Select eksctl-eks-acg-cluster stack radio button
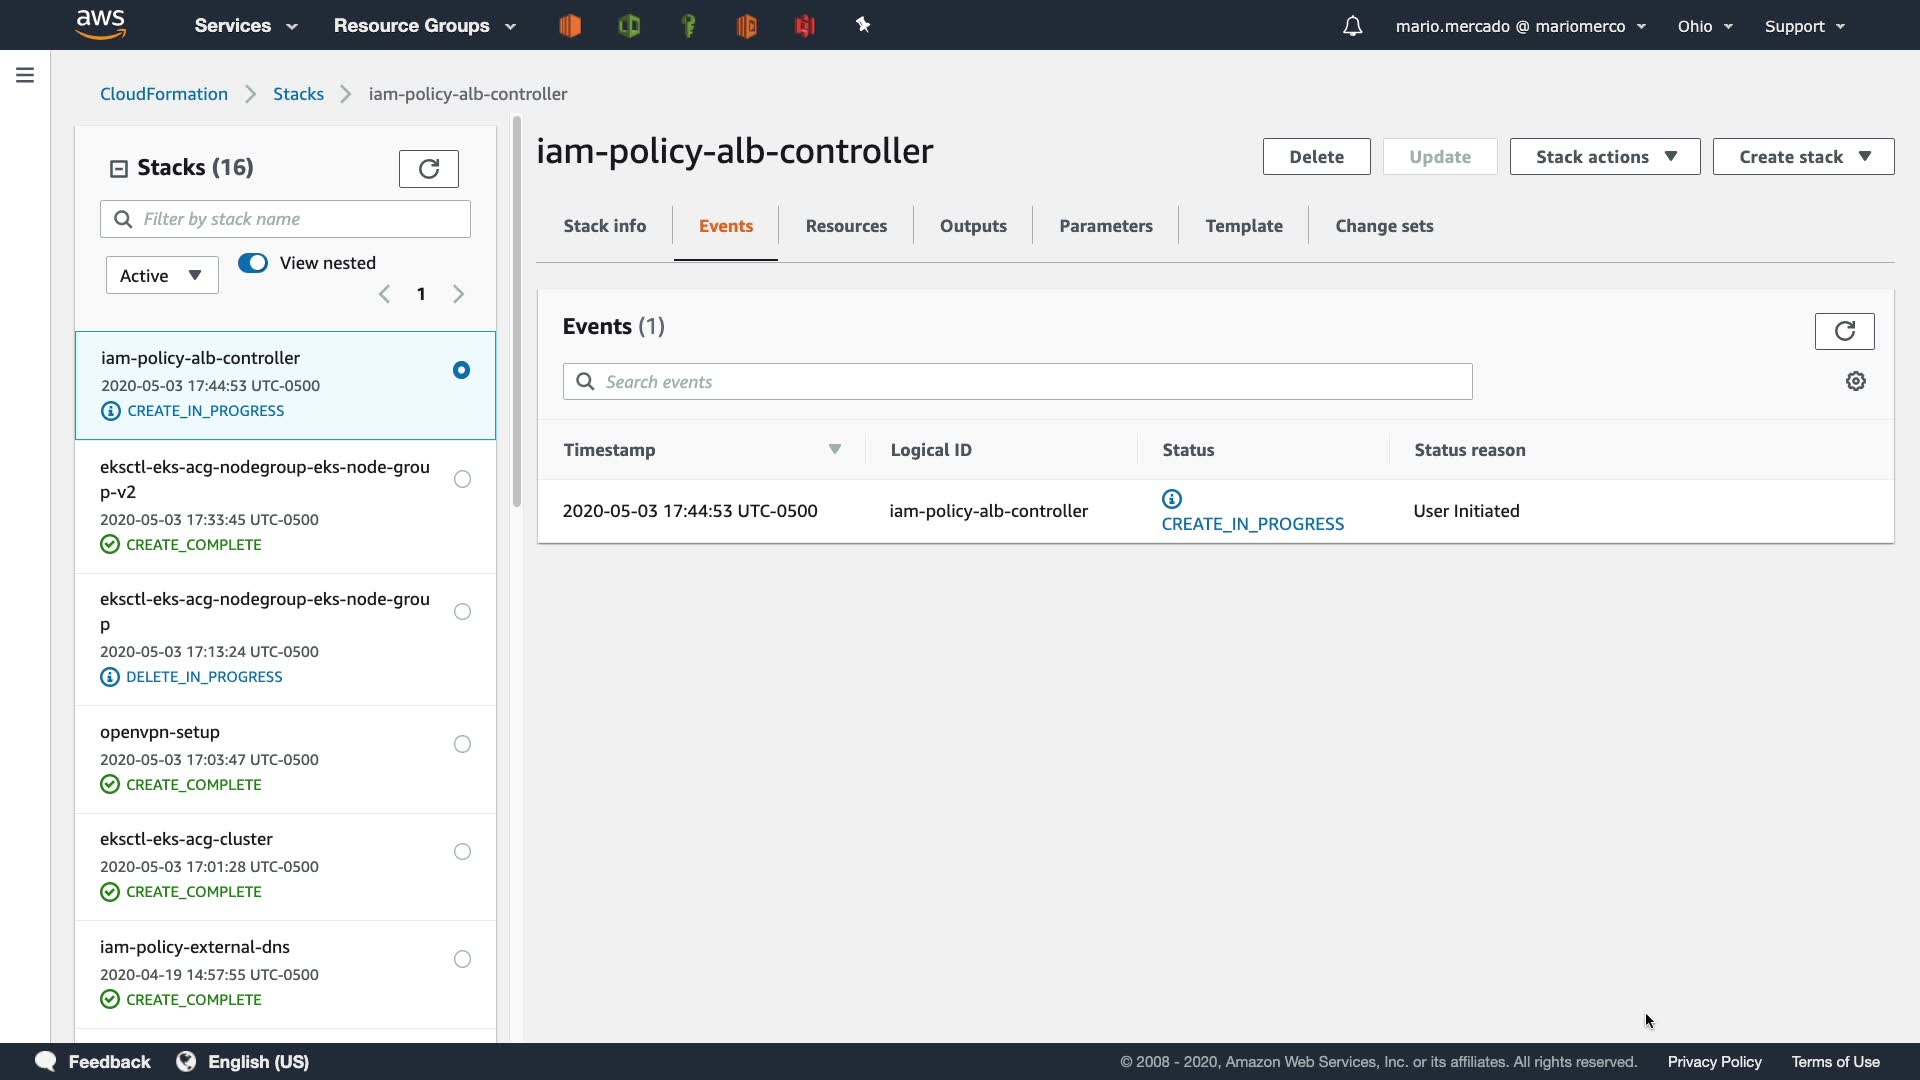This screenshot has width=1920, height=1080. point(462,852)
